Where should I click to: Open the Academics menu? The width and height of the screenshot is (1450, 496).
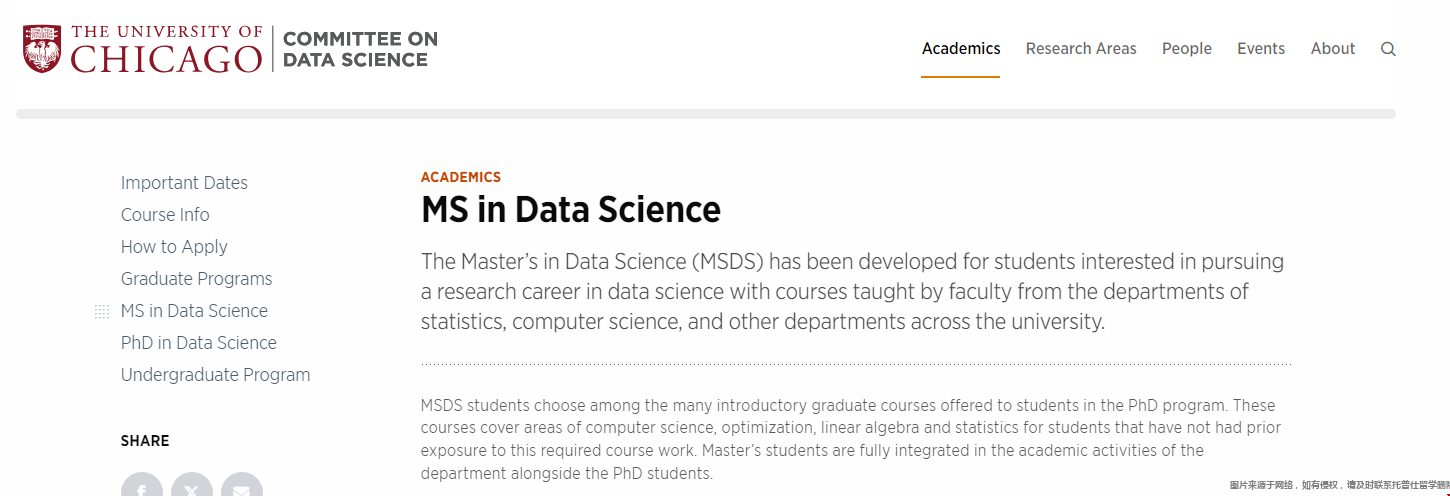(x=961, y=48)
